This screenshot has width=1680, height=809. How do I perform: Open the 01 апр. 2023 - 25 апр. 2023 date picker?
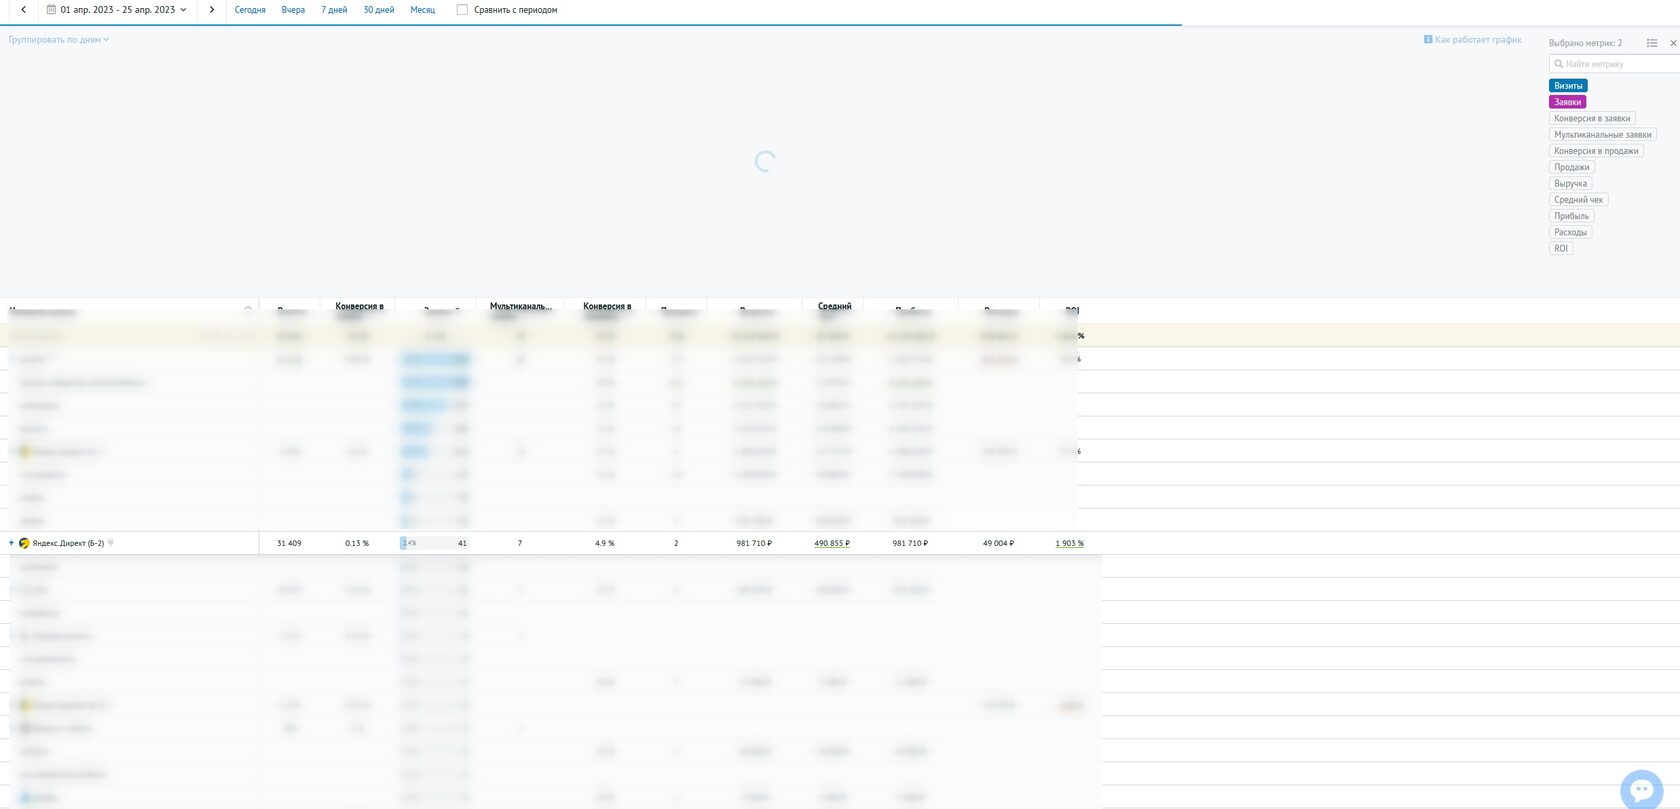click(x=117, y=10)
